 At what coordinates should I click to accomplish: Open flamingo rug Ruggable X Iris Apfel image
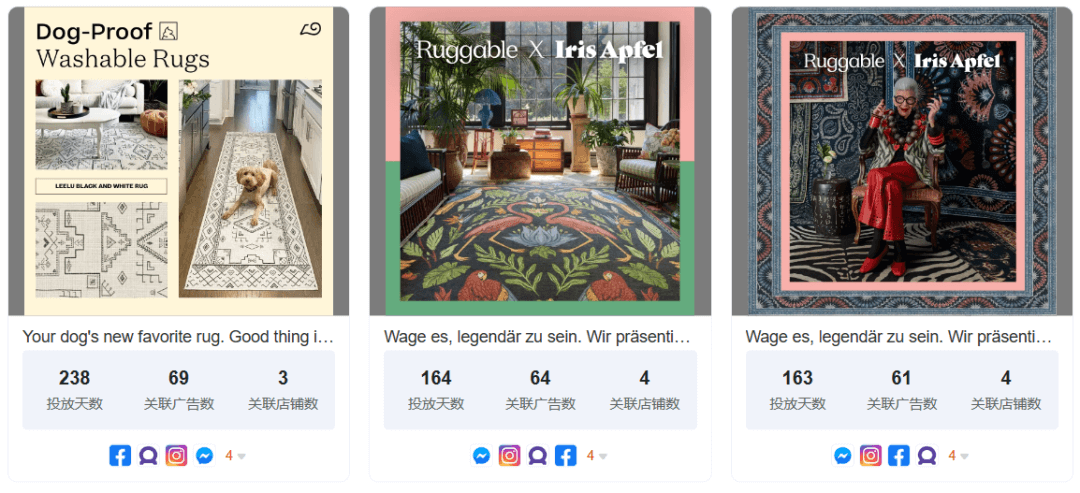[x=540, y=161]
